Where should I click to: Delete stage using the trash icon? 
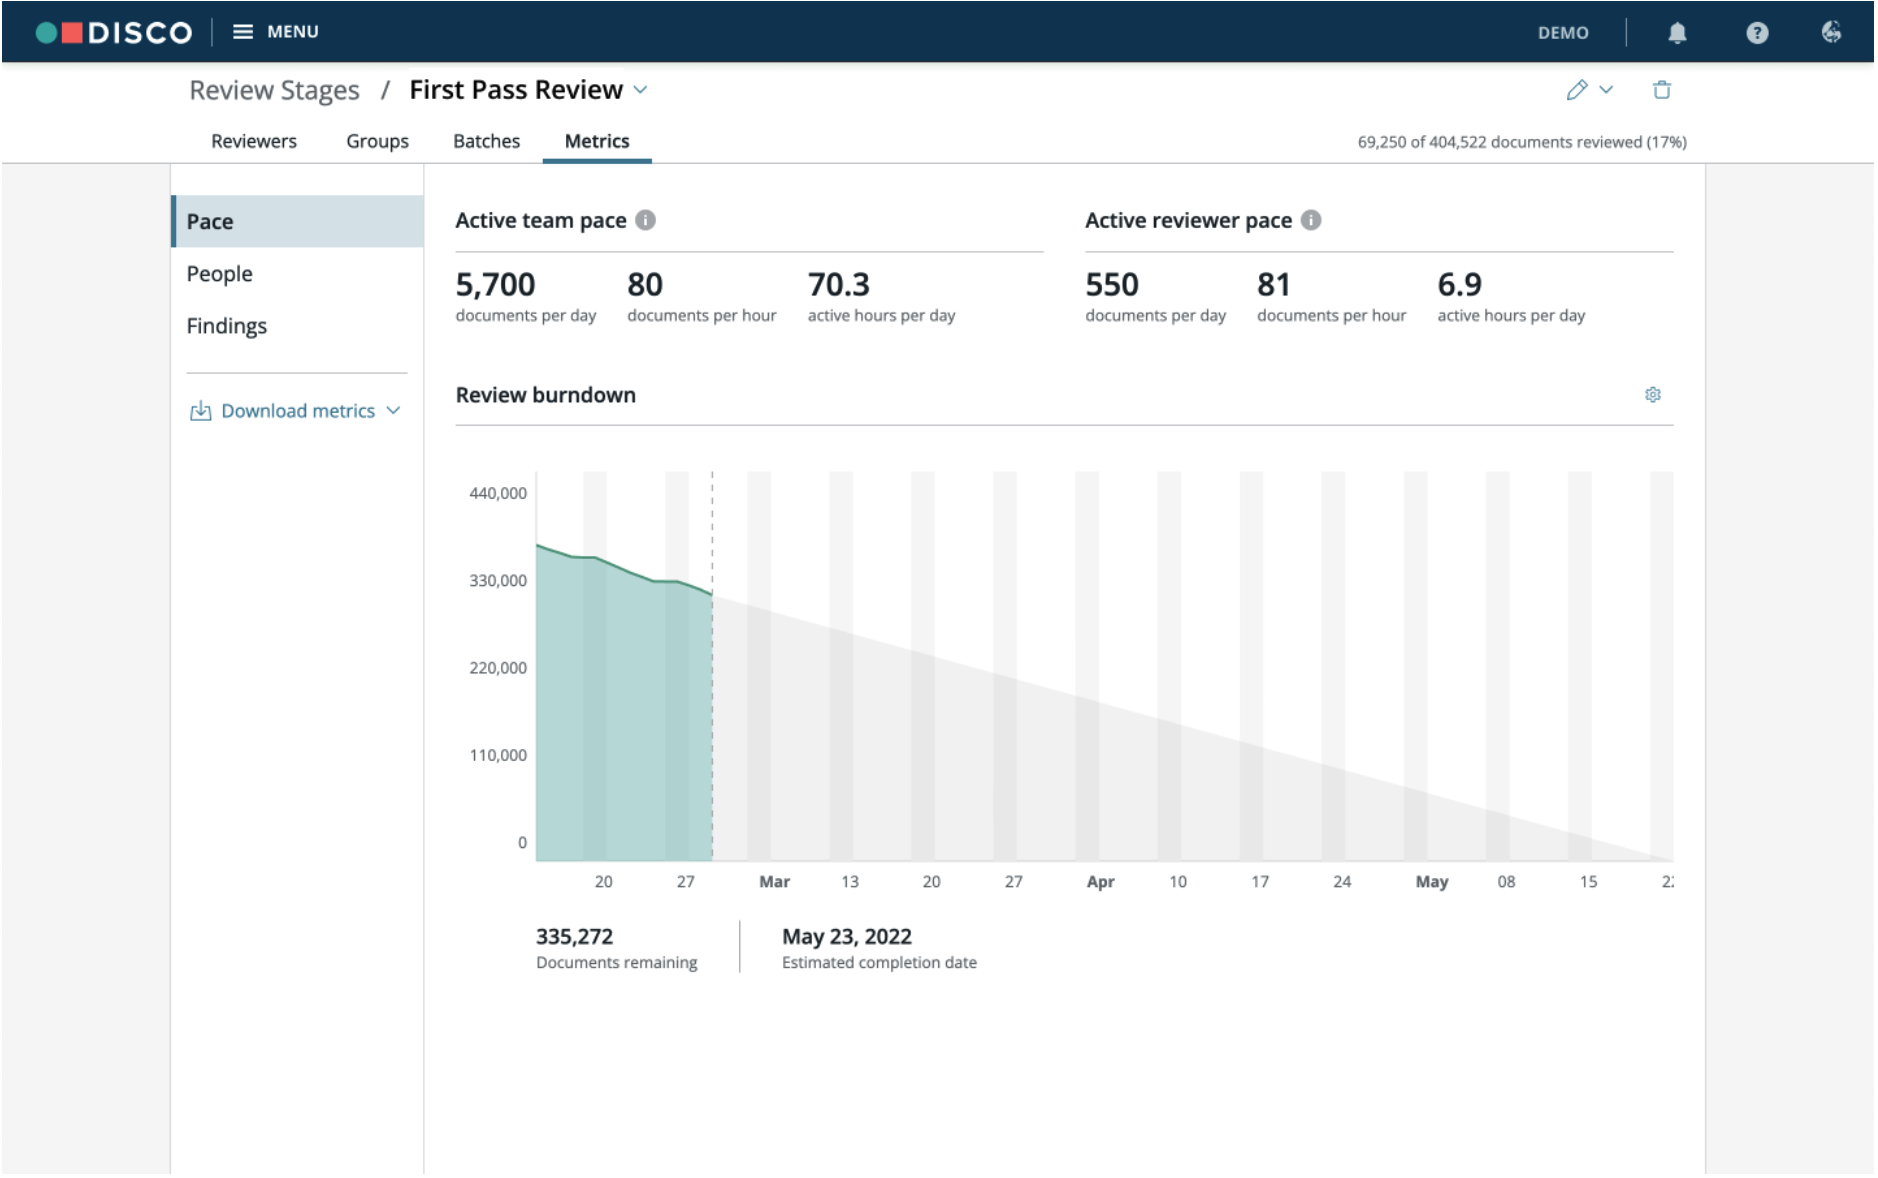point(1662,90)
